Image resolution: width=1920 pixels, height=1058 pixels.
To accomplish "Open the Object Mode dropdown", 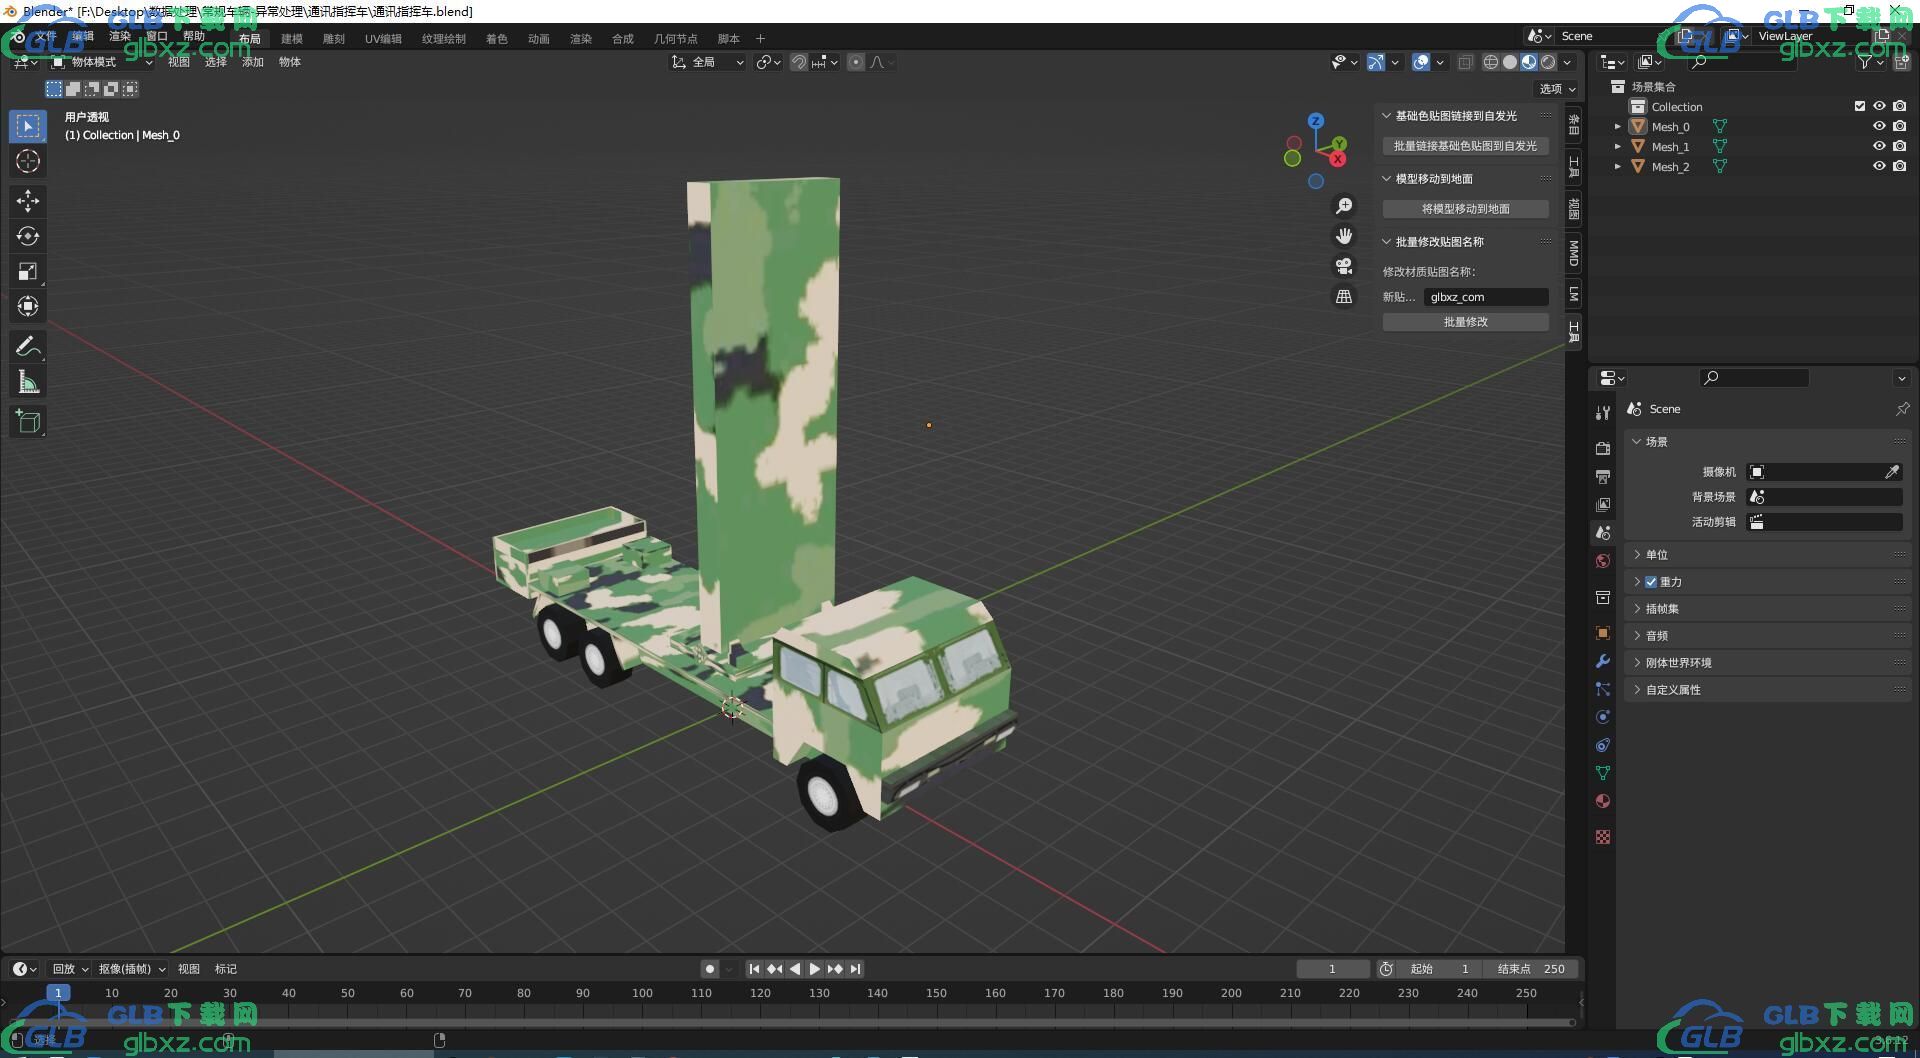I will pos(102,62).
